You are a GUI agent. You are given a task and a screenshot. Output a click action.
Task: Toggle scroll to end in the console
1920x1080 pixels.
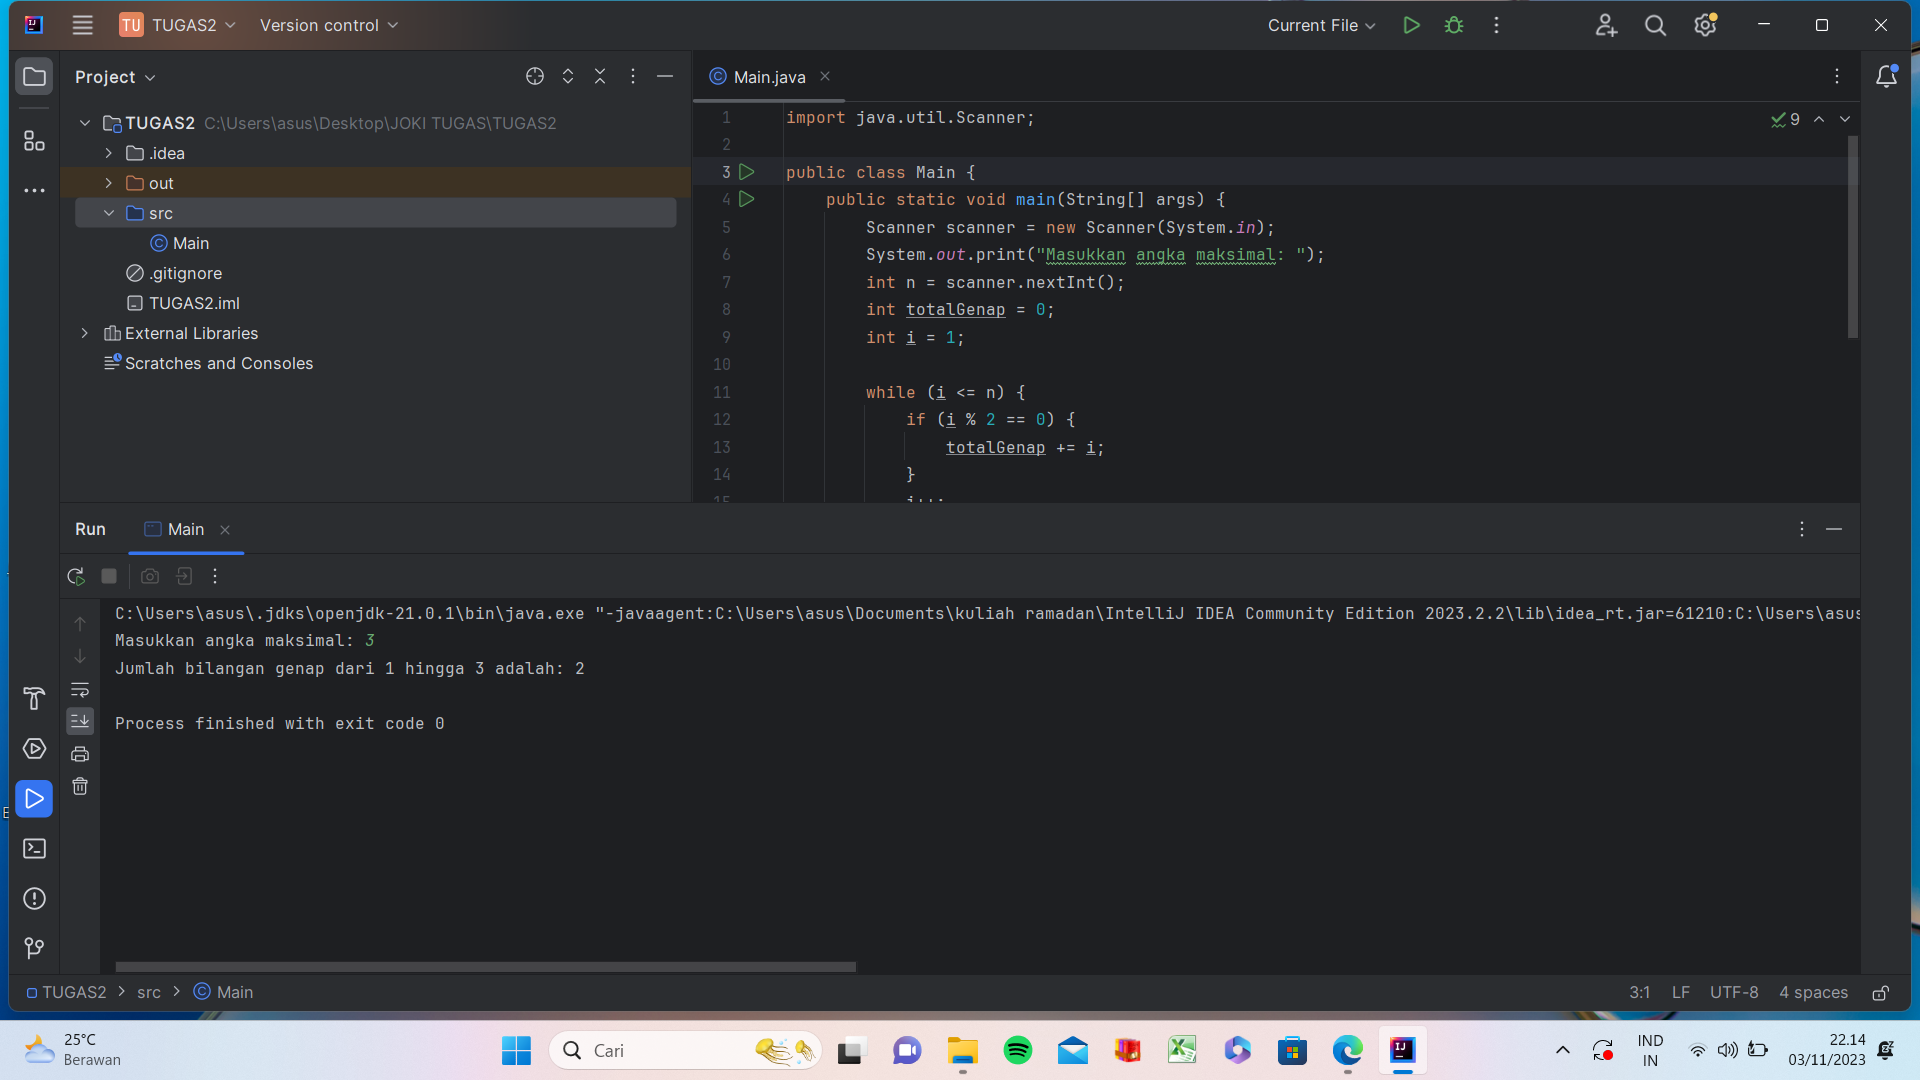coord(80,721)
